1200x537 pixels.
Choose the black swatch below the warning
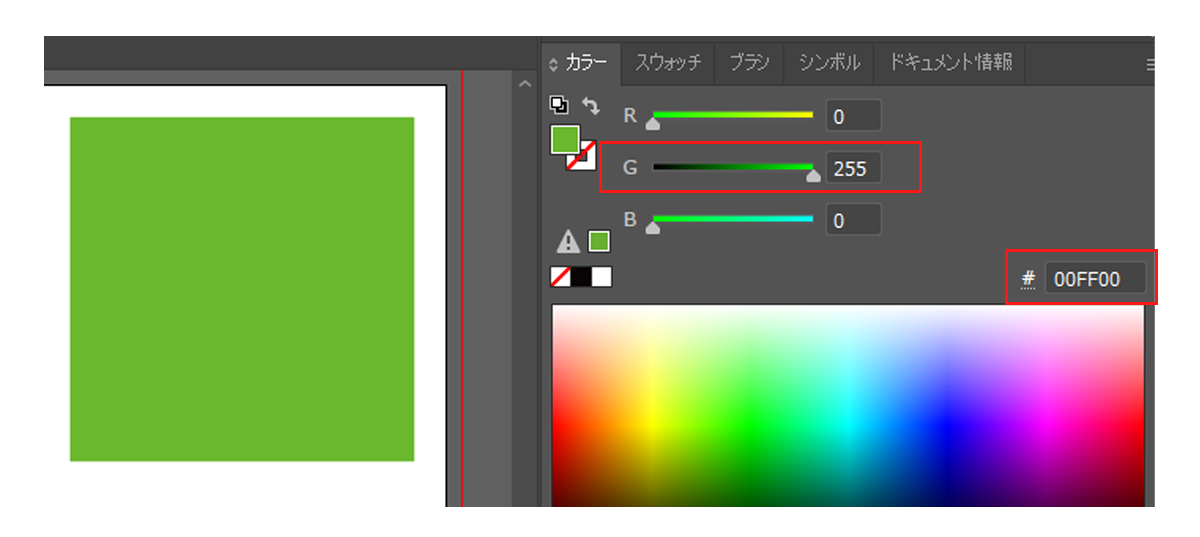[581, 277]
